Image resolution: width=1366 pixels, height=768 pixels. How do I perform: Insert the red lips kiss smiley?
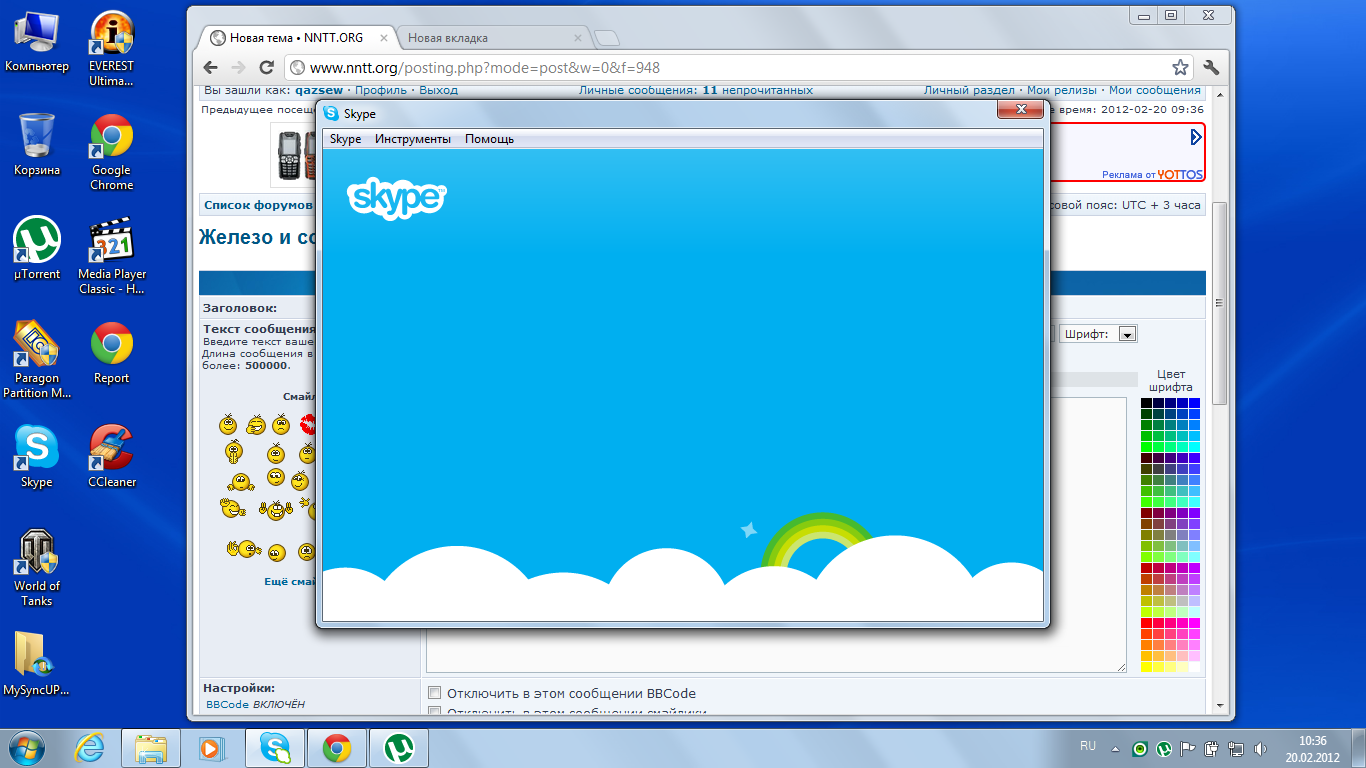pos(308,424)
